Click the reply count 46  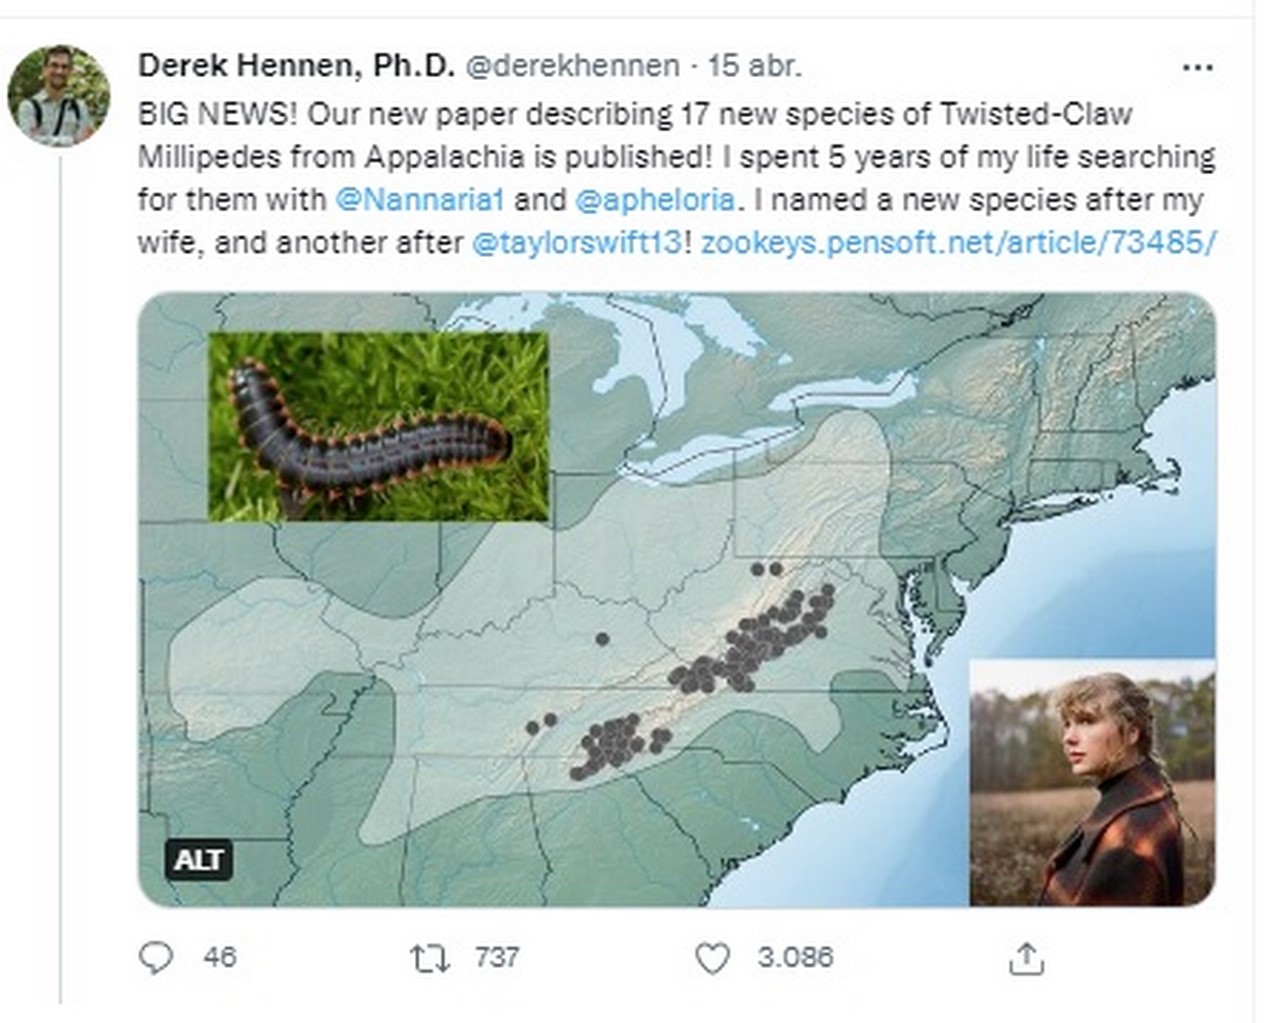(220, 958)
